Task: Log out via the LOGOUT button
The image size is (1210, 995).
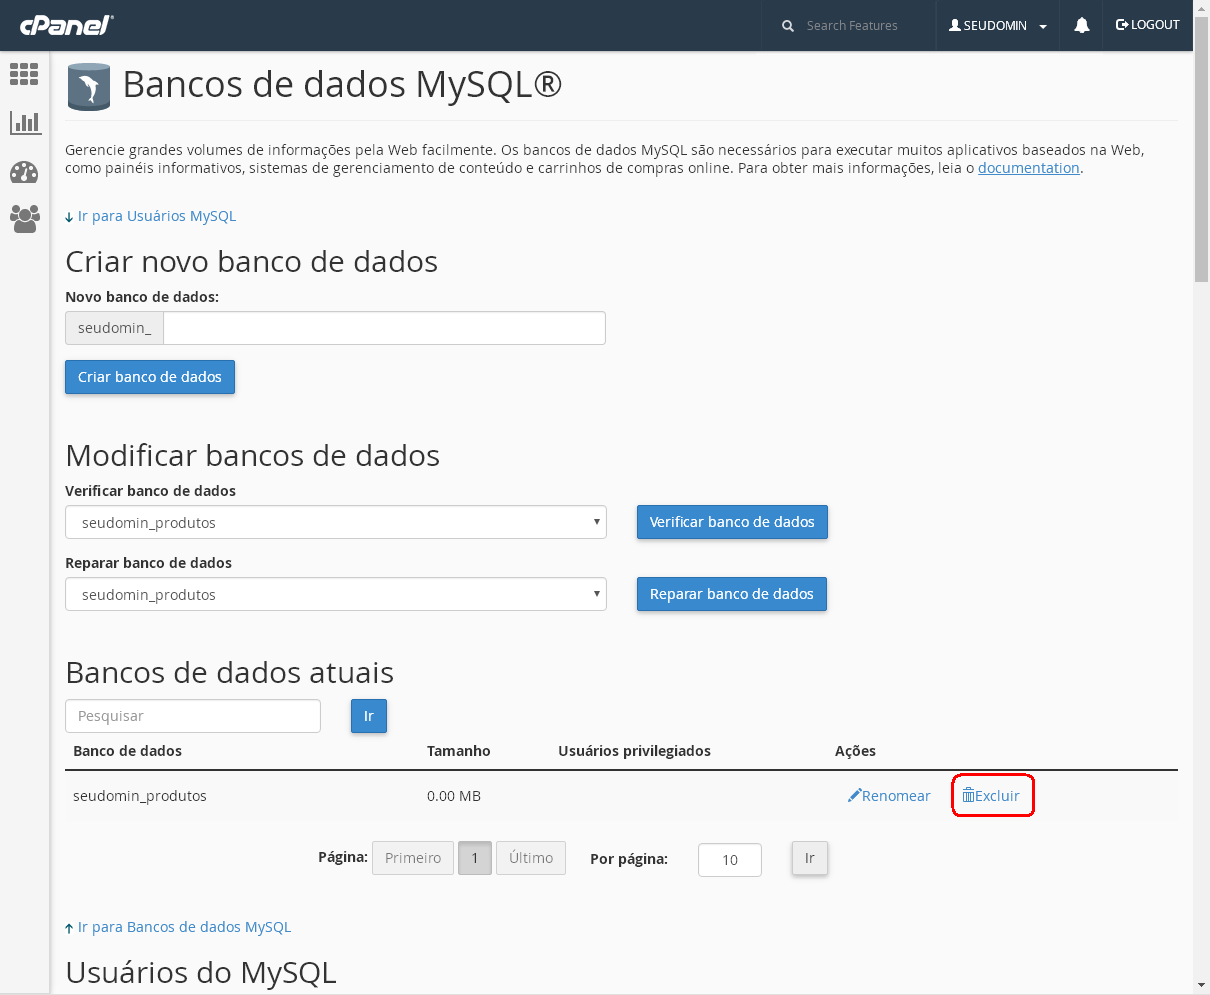Action: (x=1148, y=25)
